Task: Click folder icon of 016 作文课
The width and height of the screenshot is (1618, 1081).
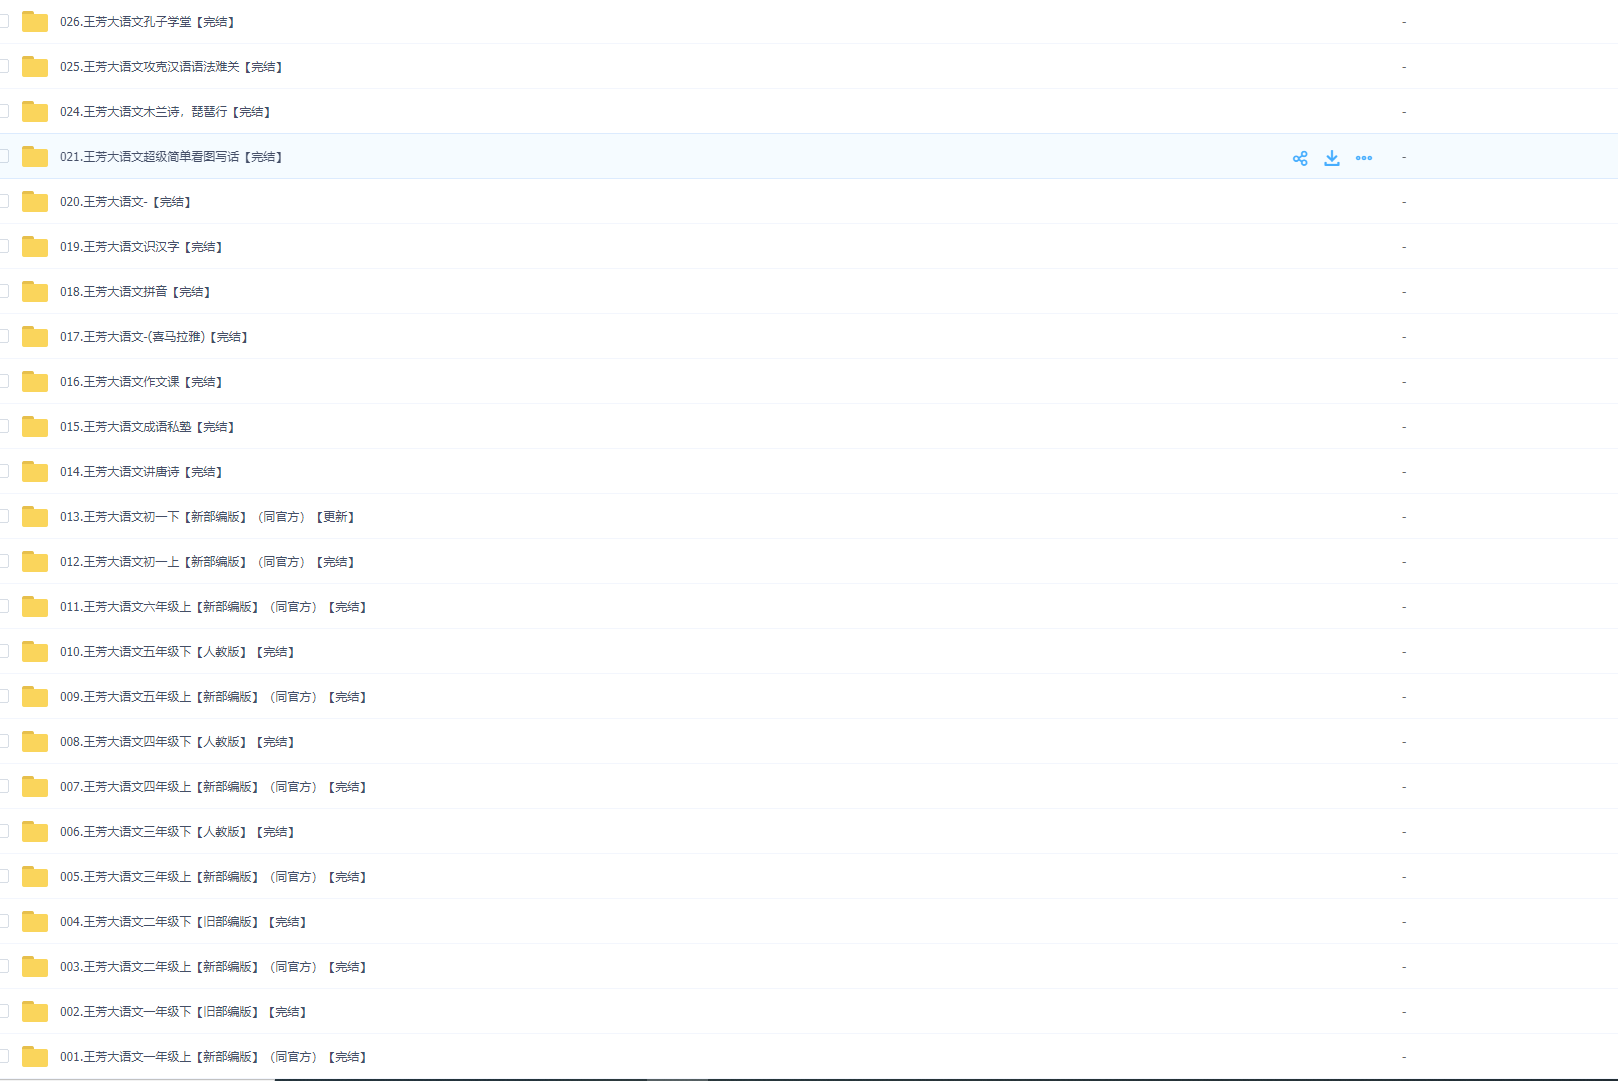Action: pyautogui.click(x=35, y=381)
